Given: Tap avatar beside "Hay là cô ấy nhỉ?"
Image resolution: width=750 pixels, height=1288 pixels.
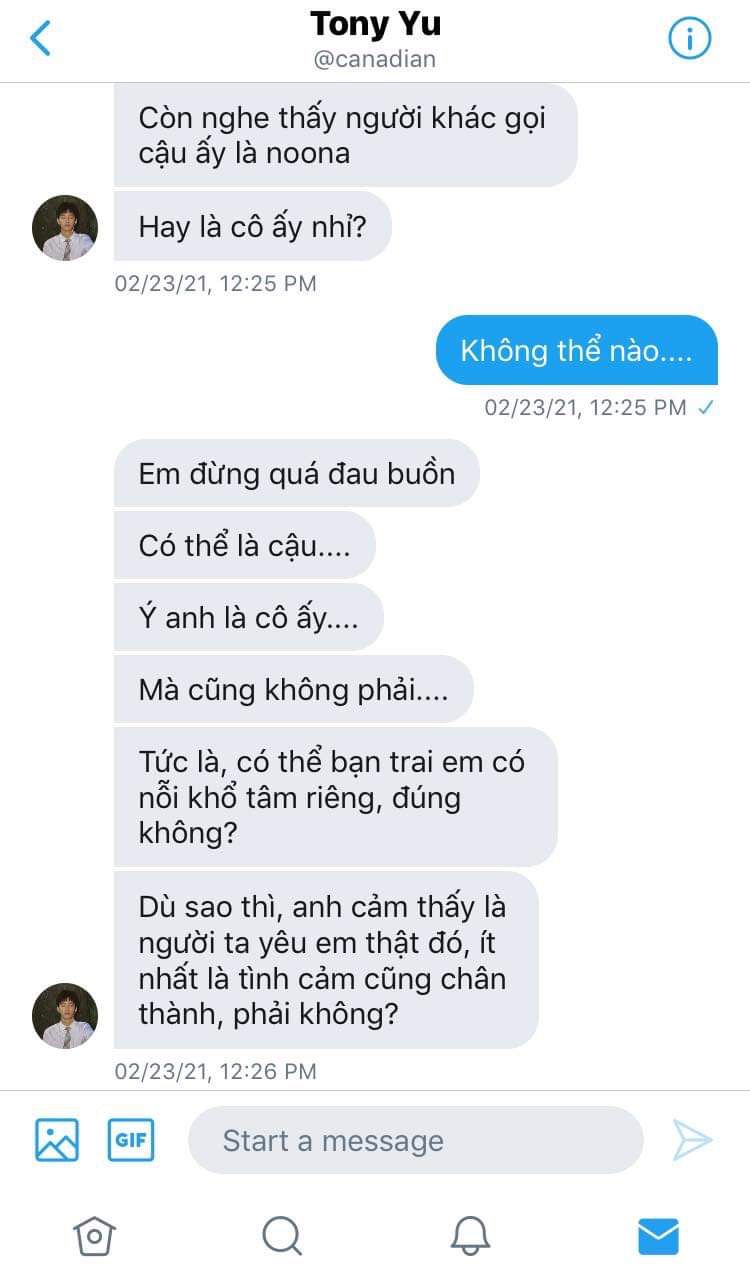Looking at the screenshot, I should pyautogui.click(x=65, y=228).
